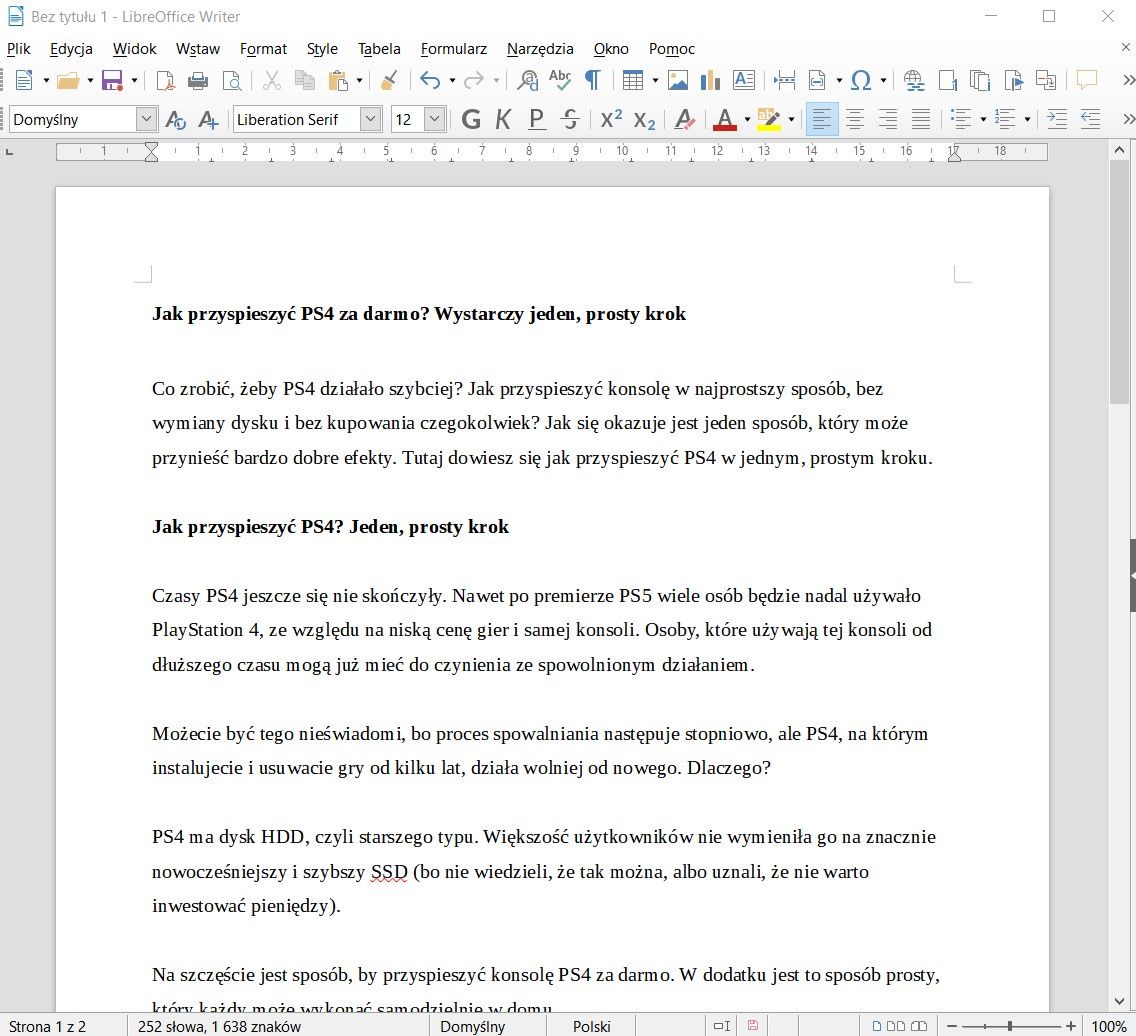Center the paragraph horizontally
The height and width of the screenshot is (1036, 1136).
click(855, 120)
